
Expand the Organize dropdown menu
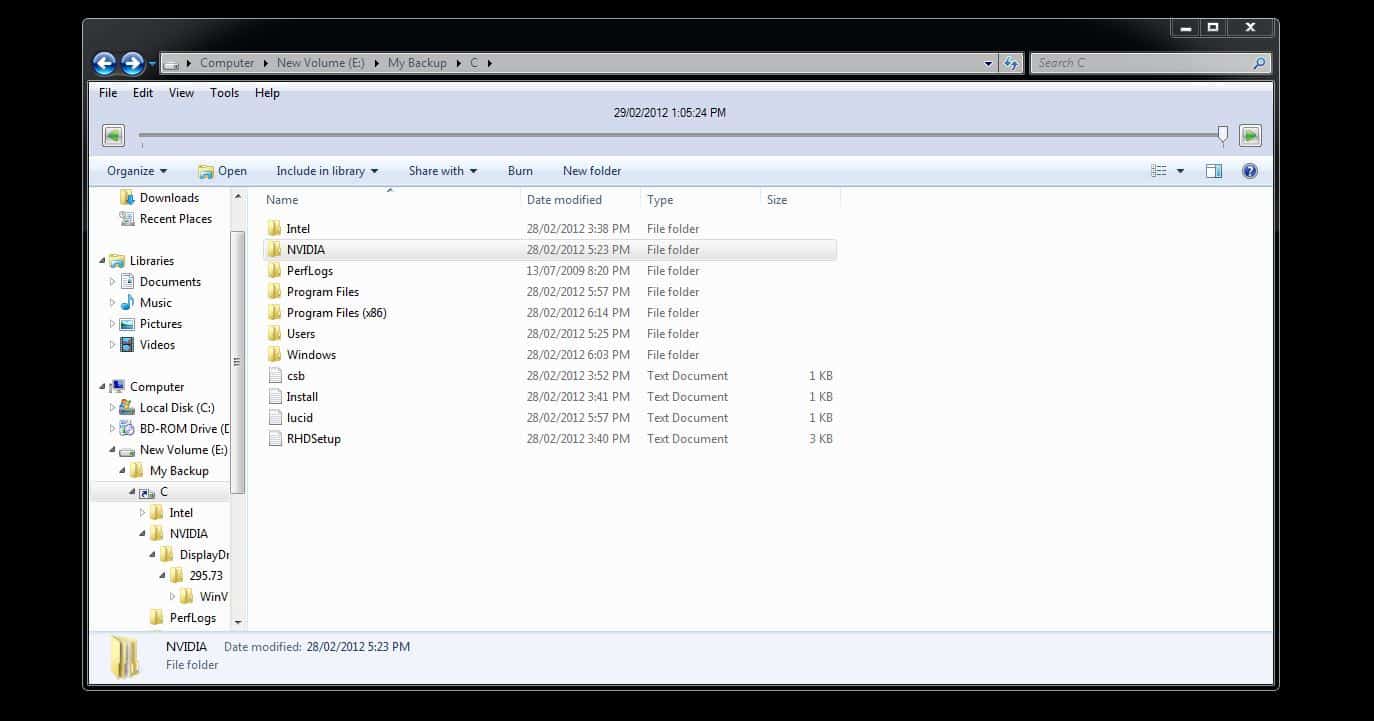coord(137,171)
